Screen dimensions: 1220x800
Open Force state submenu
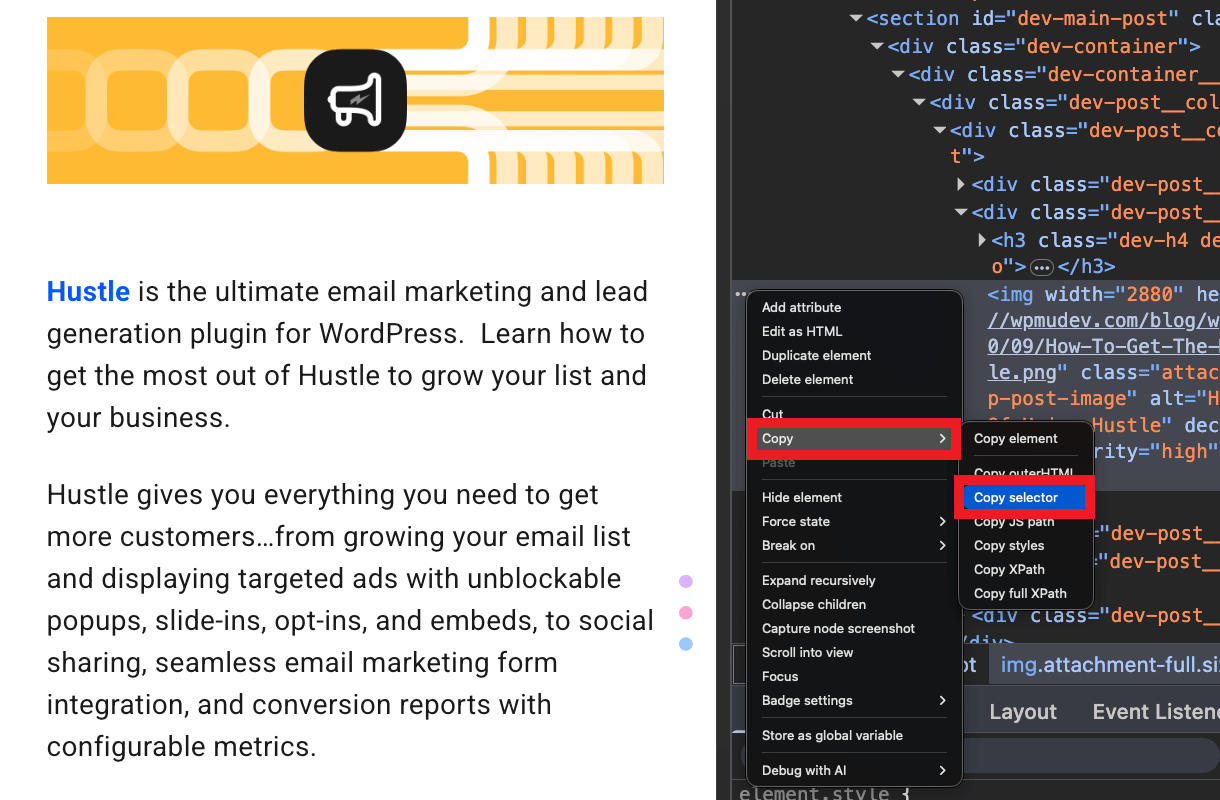click(x=854, y=521)
